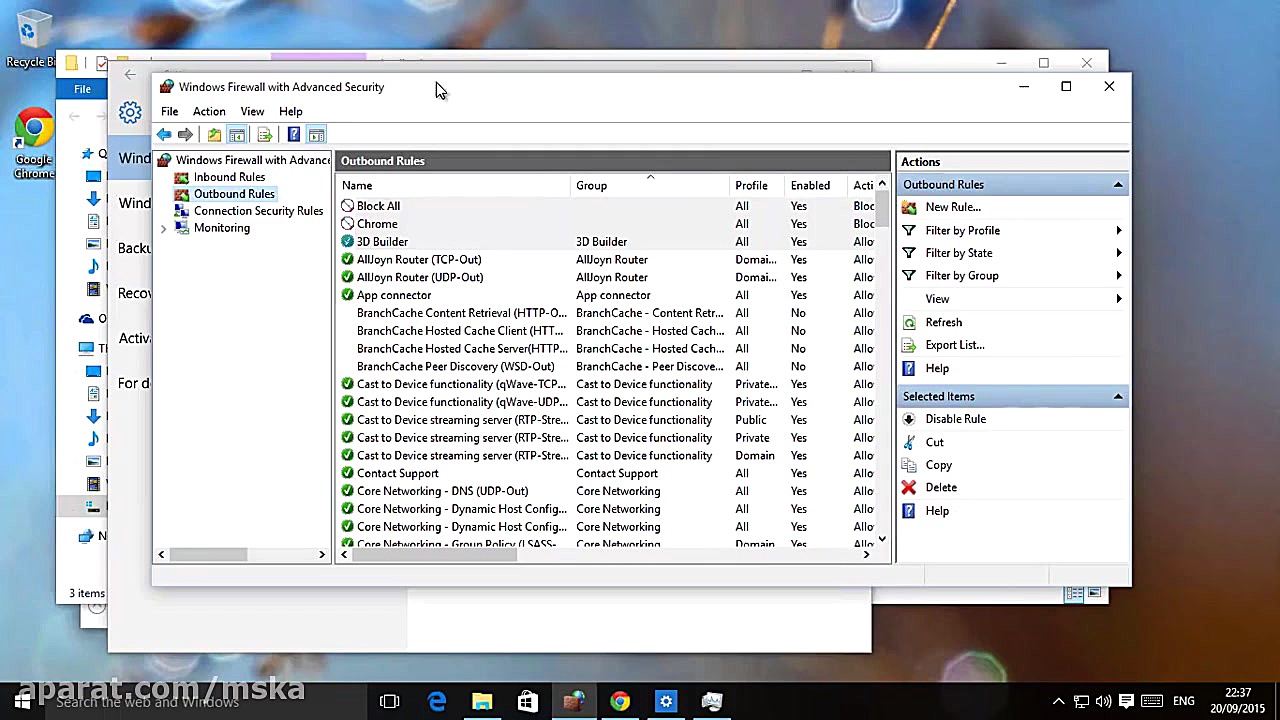The height and width of the screenshot is (720, 1280).
Task: Open the Filter by Group submenu arrow
Action: tap(1118, 276)
